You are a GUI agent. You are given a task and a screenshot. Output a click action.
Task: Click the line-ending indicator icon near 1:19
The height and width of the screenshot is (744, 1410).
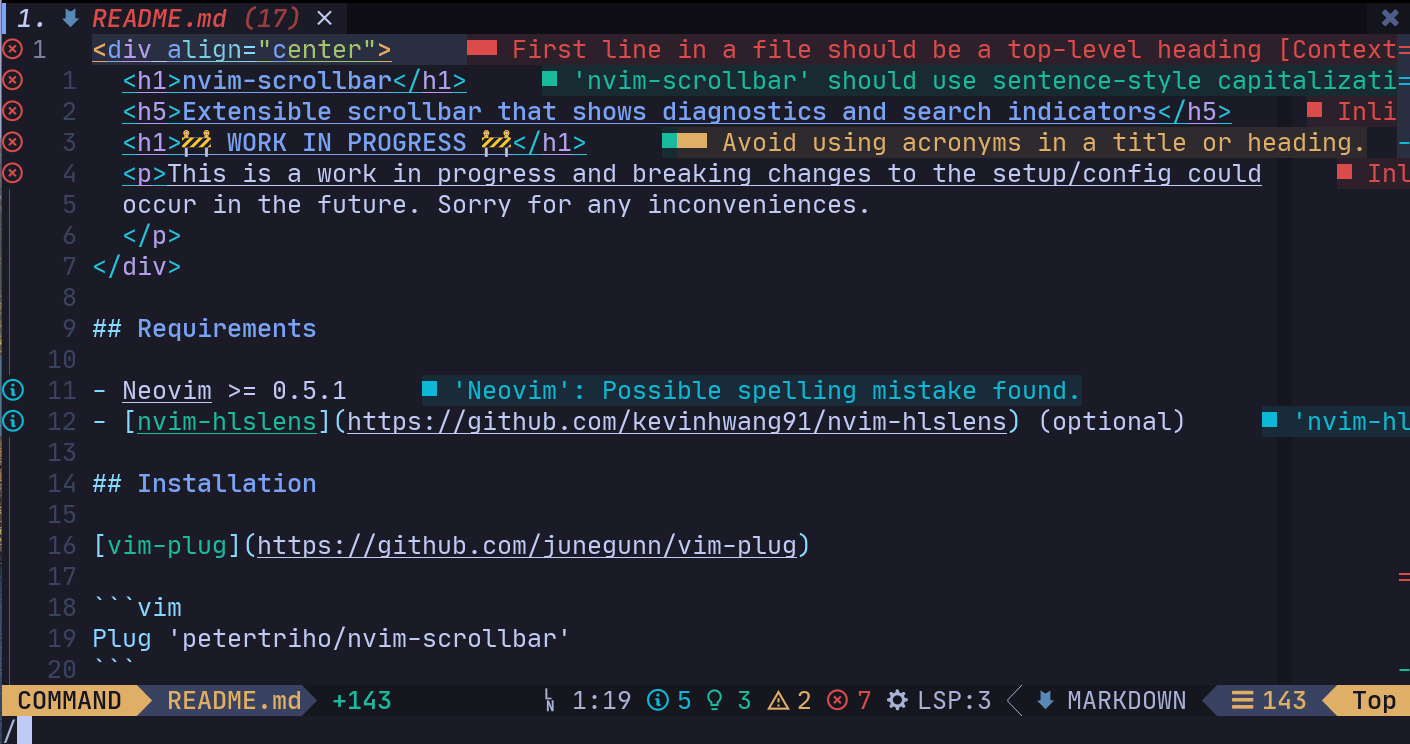(550, 700)
